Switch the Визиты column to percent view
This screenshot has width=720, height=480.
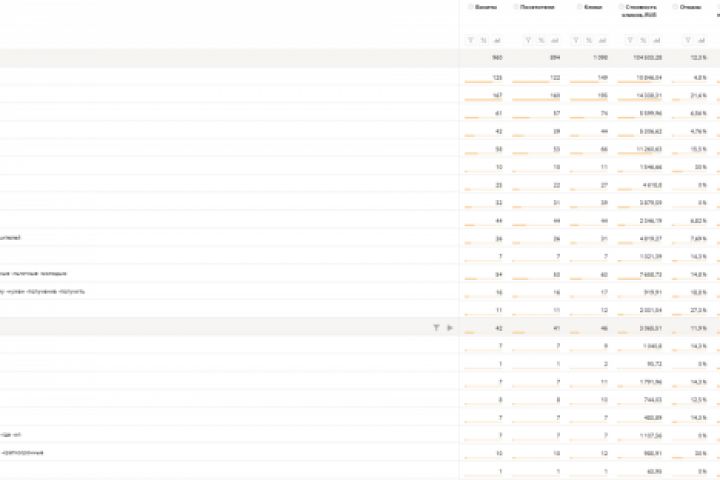[484, 40]
